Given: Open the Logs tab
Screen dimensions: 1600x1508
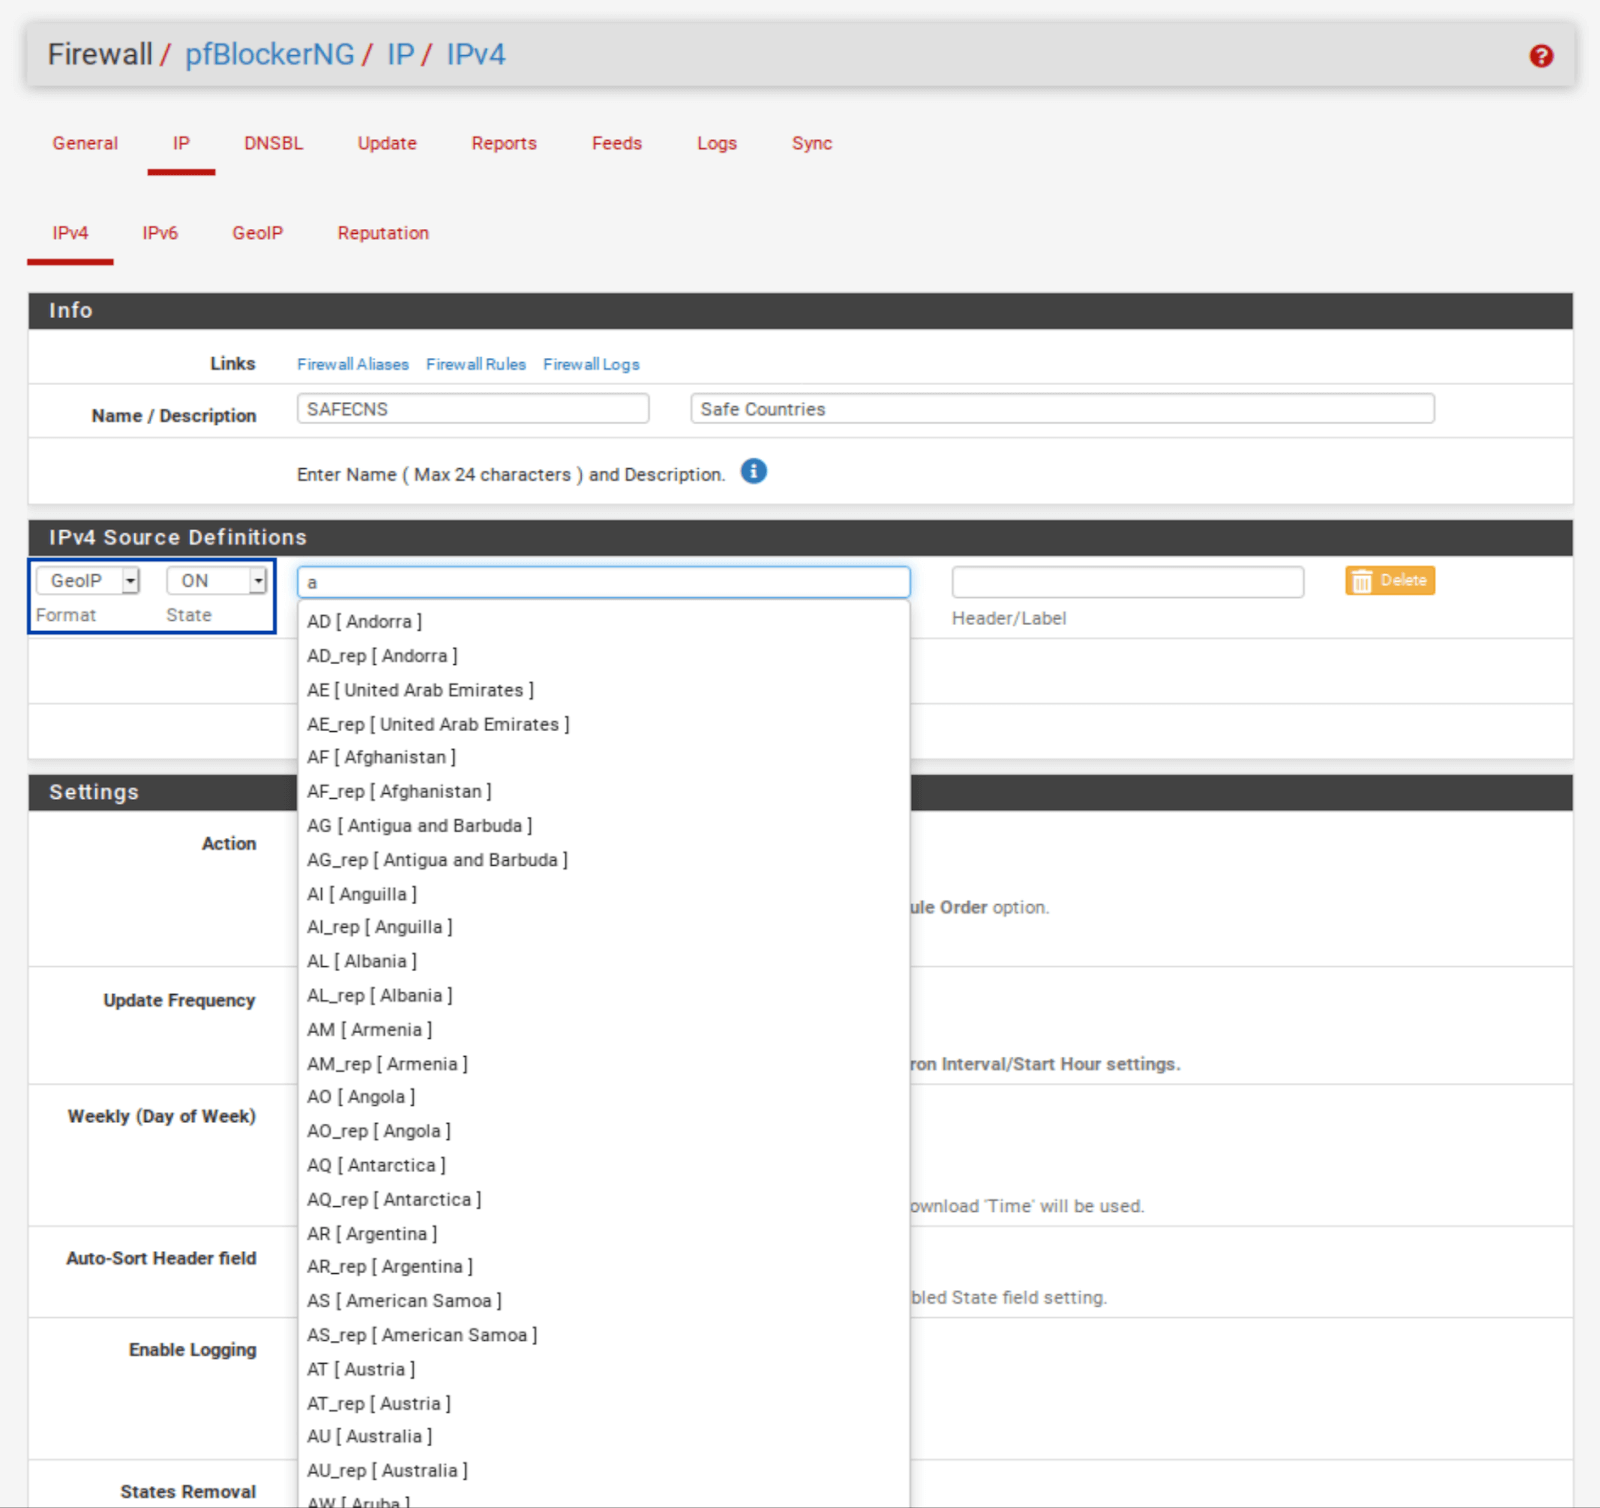Looking at the screenshot, I should coord(717,143).
